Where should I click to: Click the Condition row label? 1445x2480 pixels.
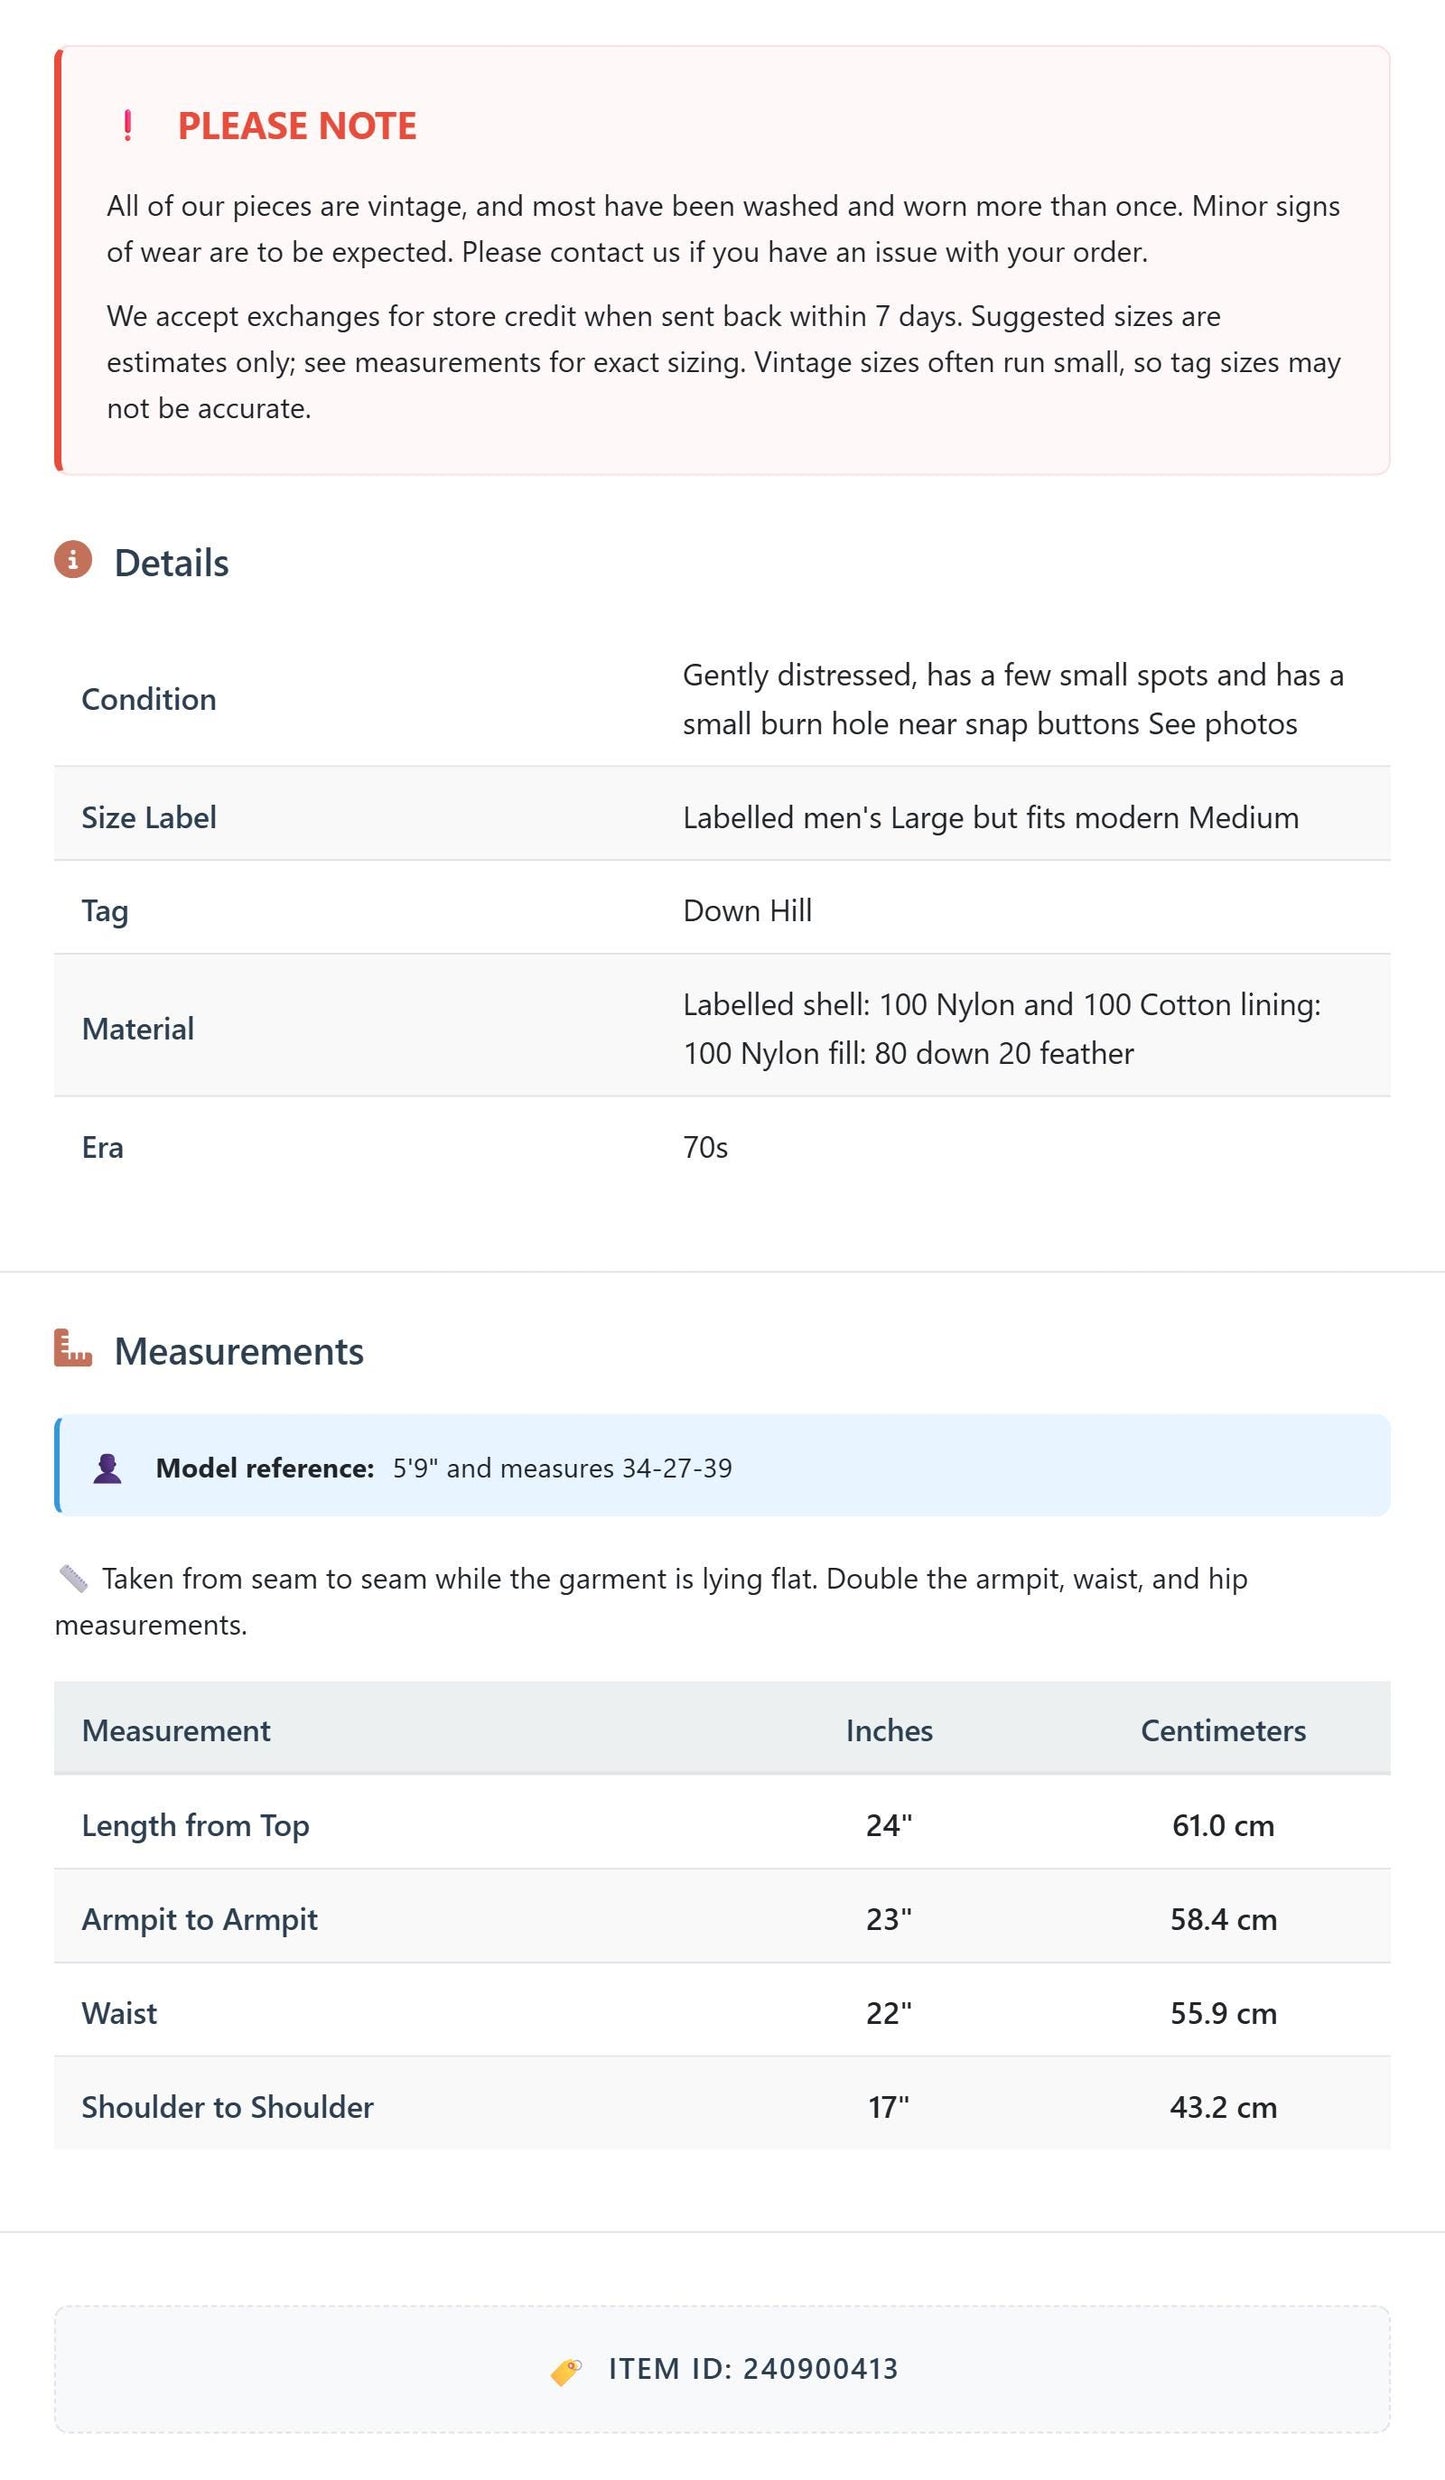pos(149,699)
